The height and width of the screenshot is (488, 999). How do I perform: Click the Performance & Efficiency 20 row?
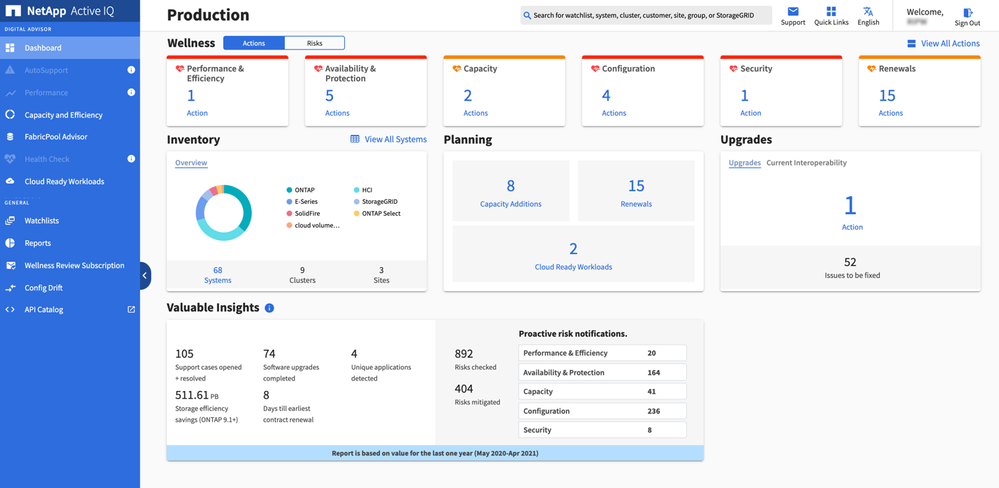tap(603, 353)
